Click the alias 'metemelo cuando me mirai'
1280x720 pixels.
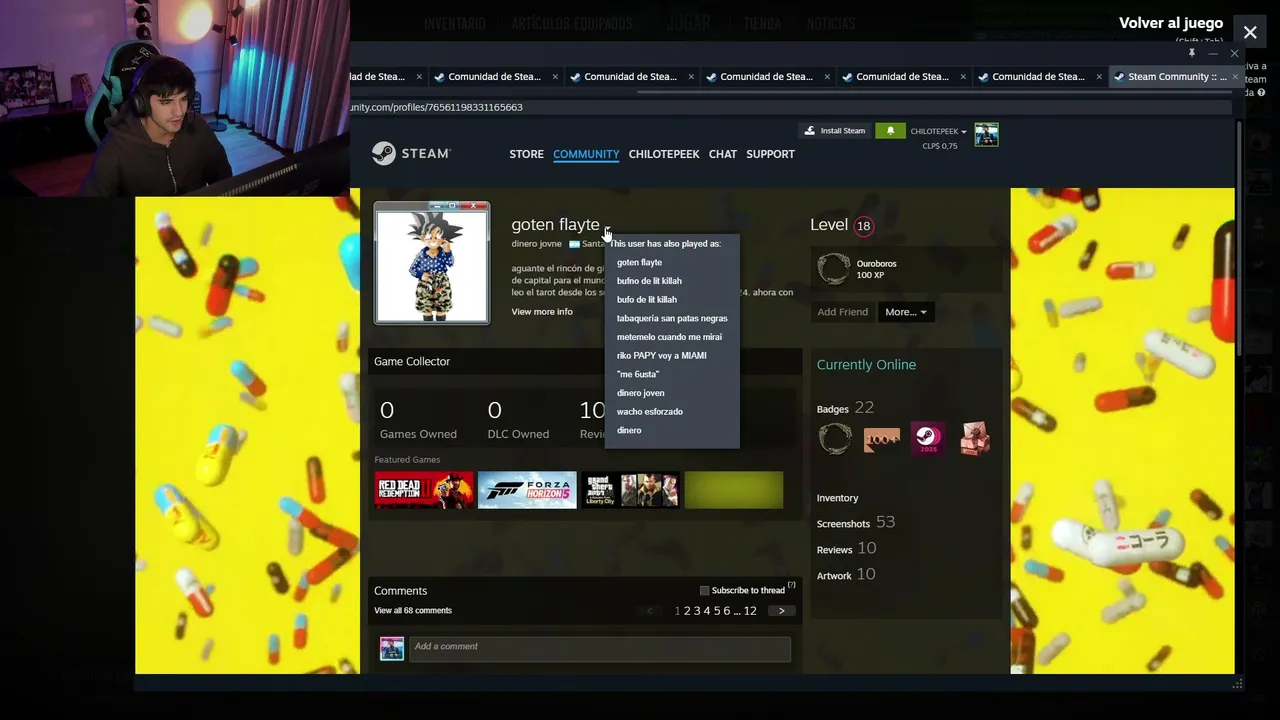click(x=669, y=337)
